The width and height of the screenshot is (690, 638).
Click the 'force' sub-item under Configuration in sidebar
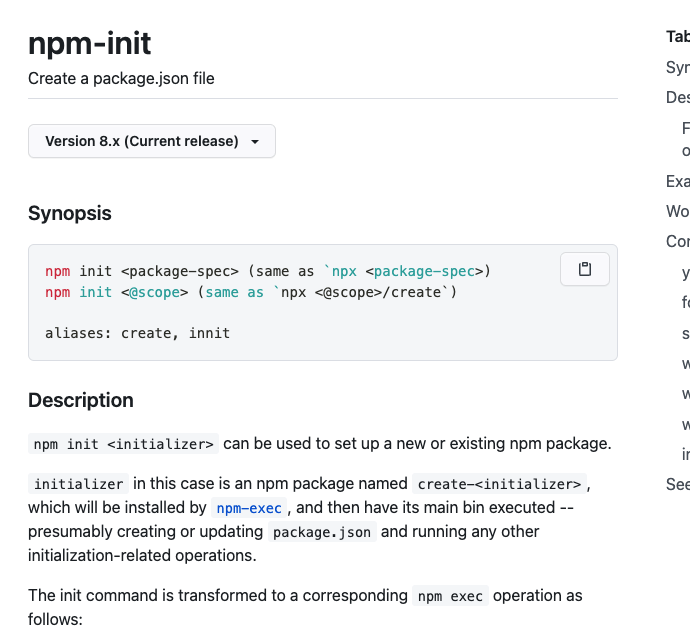coord(685,302)
